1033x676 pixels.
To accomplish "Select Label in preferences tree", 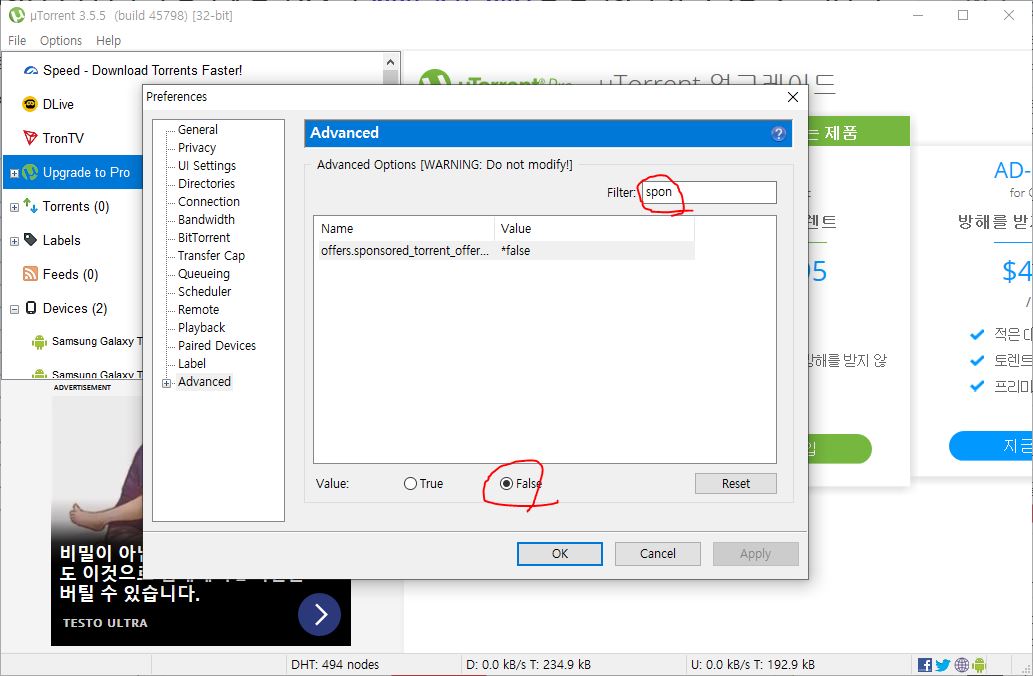I will (192, 363).
